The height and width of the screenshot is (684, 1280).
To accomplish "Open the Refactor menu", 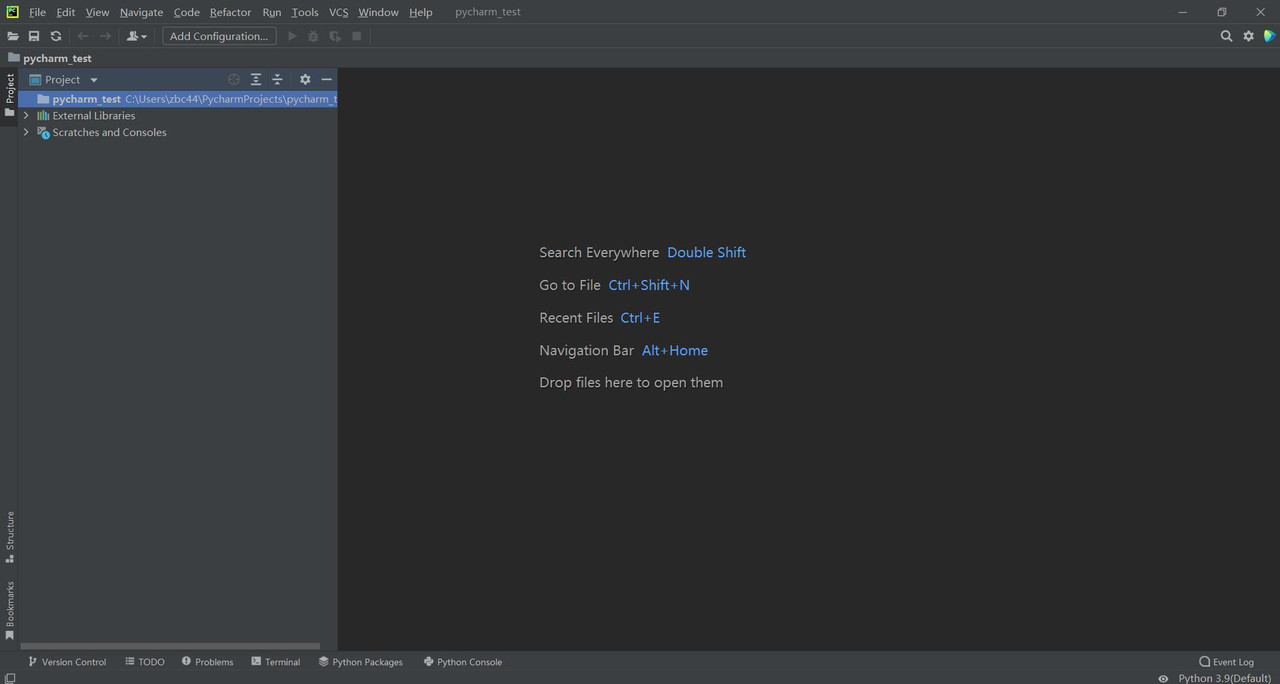I will [230, 12].
